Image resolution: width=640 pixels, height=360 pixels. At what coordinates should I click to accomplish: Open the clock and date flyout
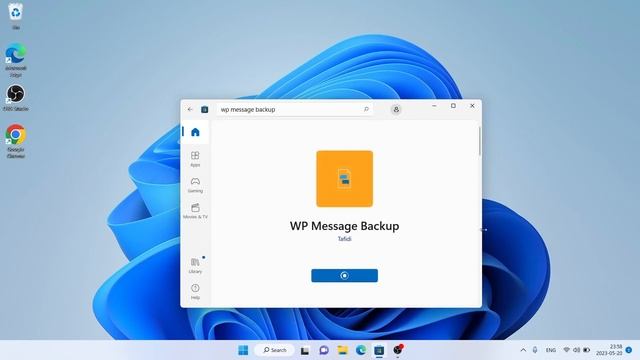tap(609, 350)
